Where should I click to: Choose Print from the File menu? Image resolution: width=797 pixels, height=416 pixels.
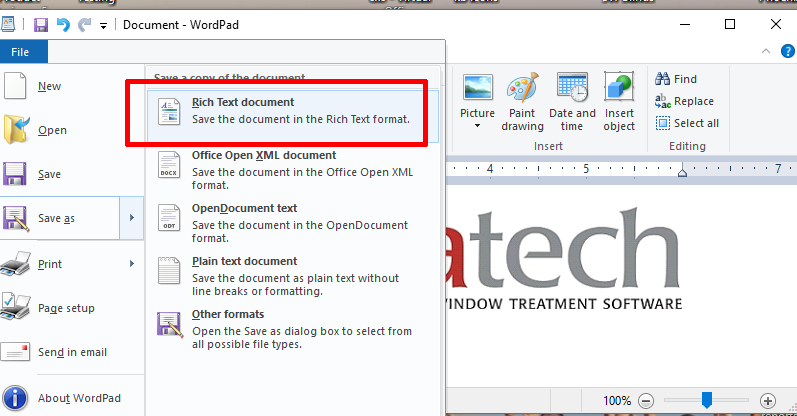60,264
